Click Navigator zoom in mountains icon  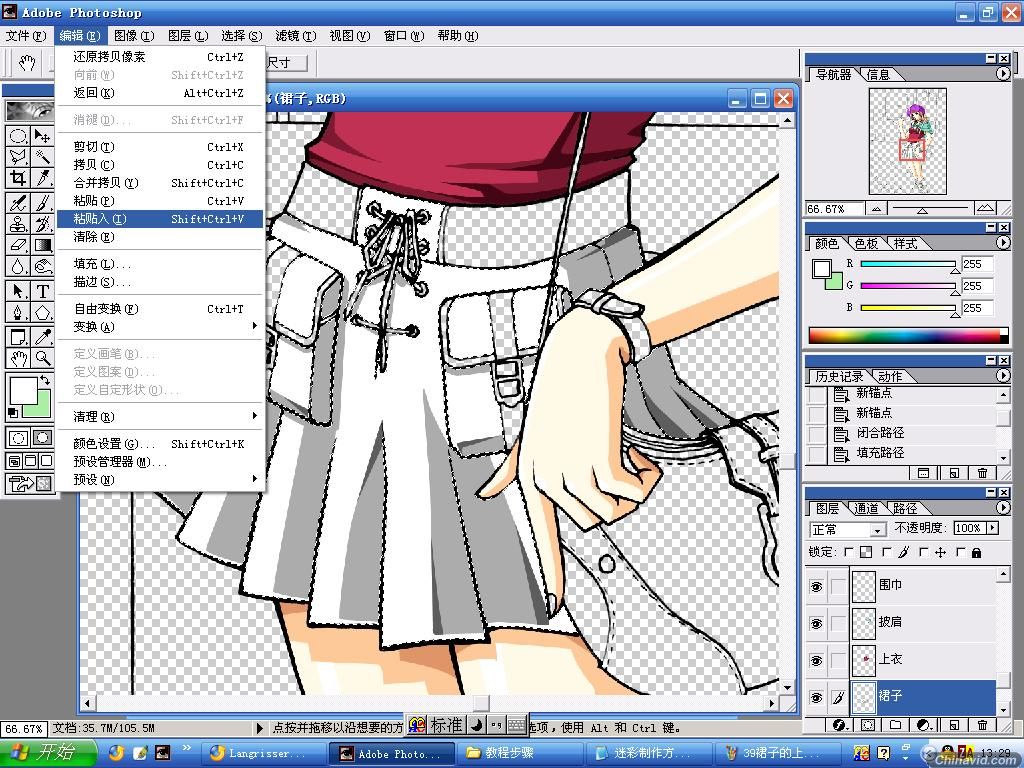coord(985,208)
